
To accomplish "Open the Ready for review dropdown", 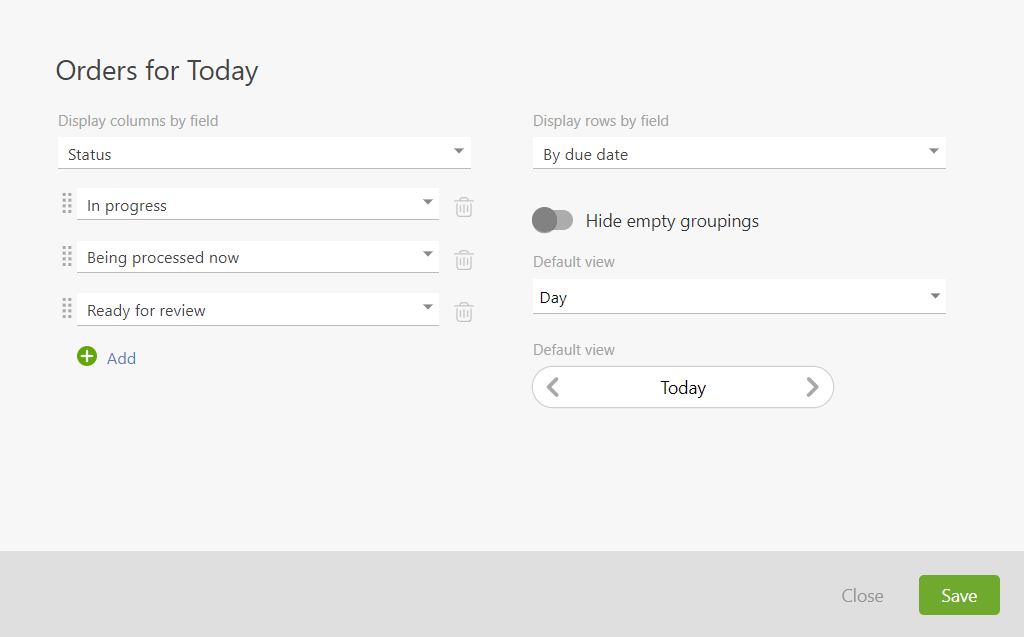I will click(x=258, y=309).
